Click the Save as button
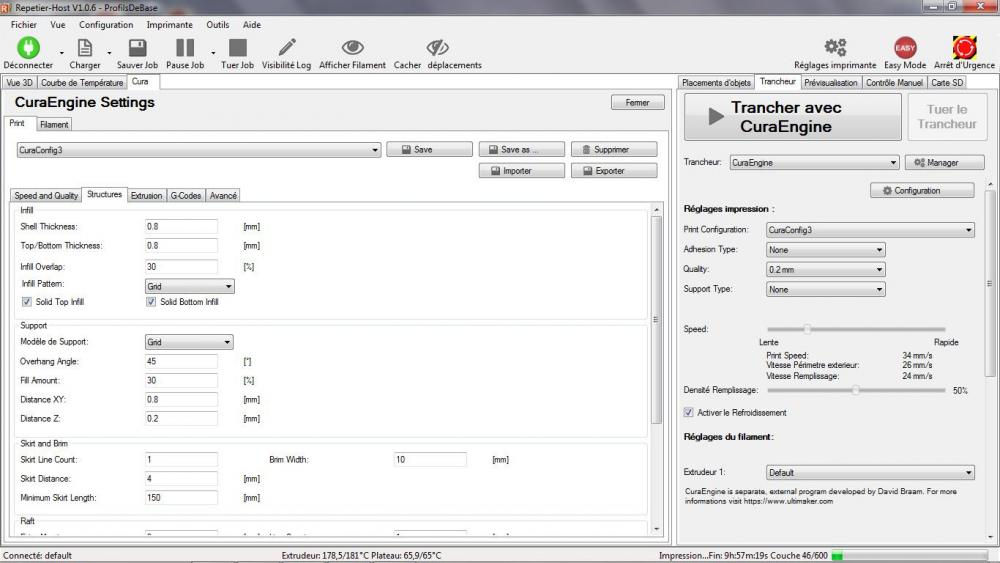This screenshot has height=563, width=1000. [521, 149]
